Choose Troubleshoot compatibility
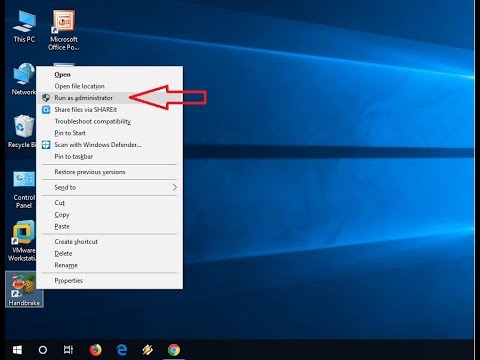Image resolution: width=480 pixels, height=360 pixels. click(109, 121)
